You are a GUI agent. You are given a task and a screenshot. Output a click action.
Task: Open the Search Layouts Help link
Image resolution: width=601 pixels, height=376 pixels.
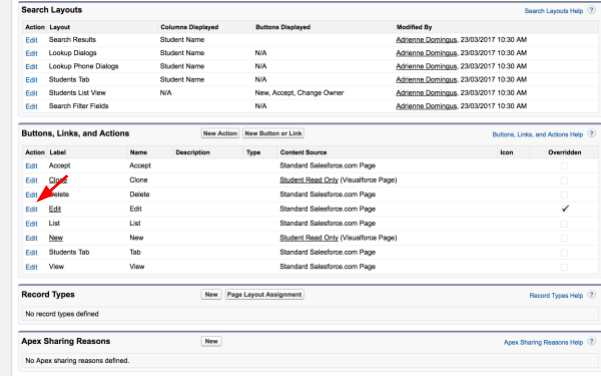tap(553, 11)
